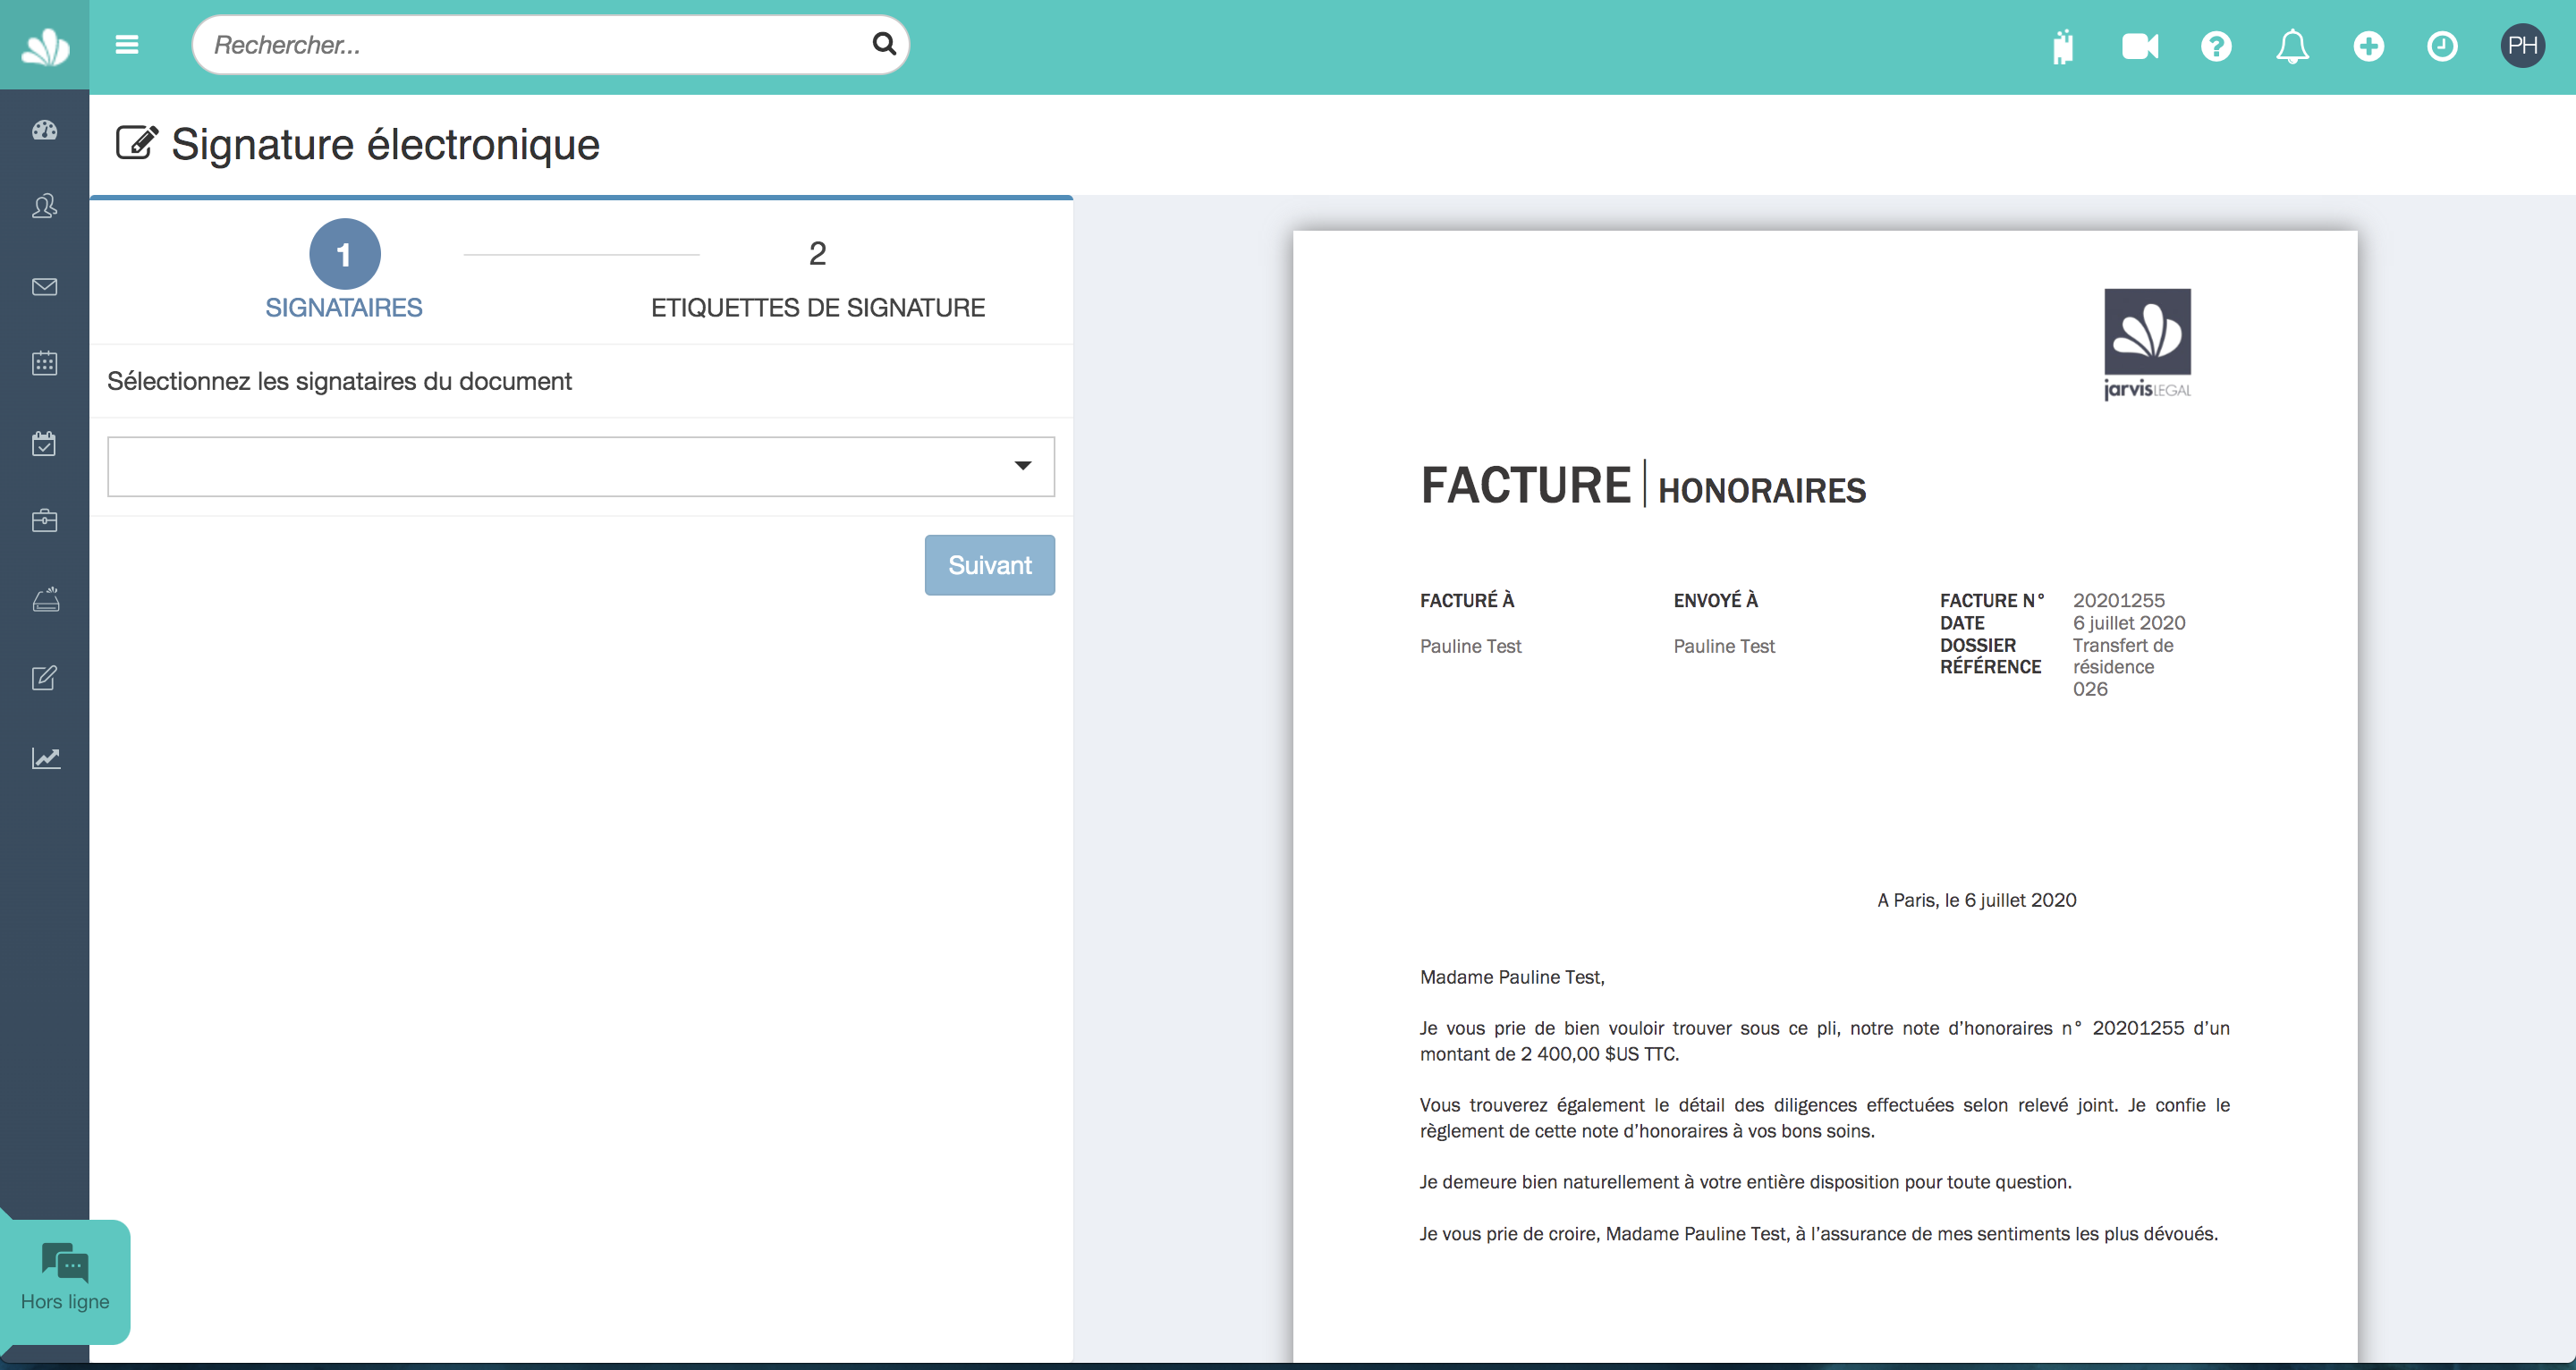Click the jarvis LEGAL logo in invoice preview
2576x1370 pixels.
(x=2147, y=345)
